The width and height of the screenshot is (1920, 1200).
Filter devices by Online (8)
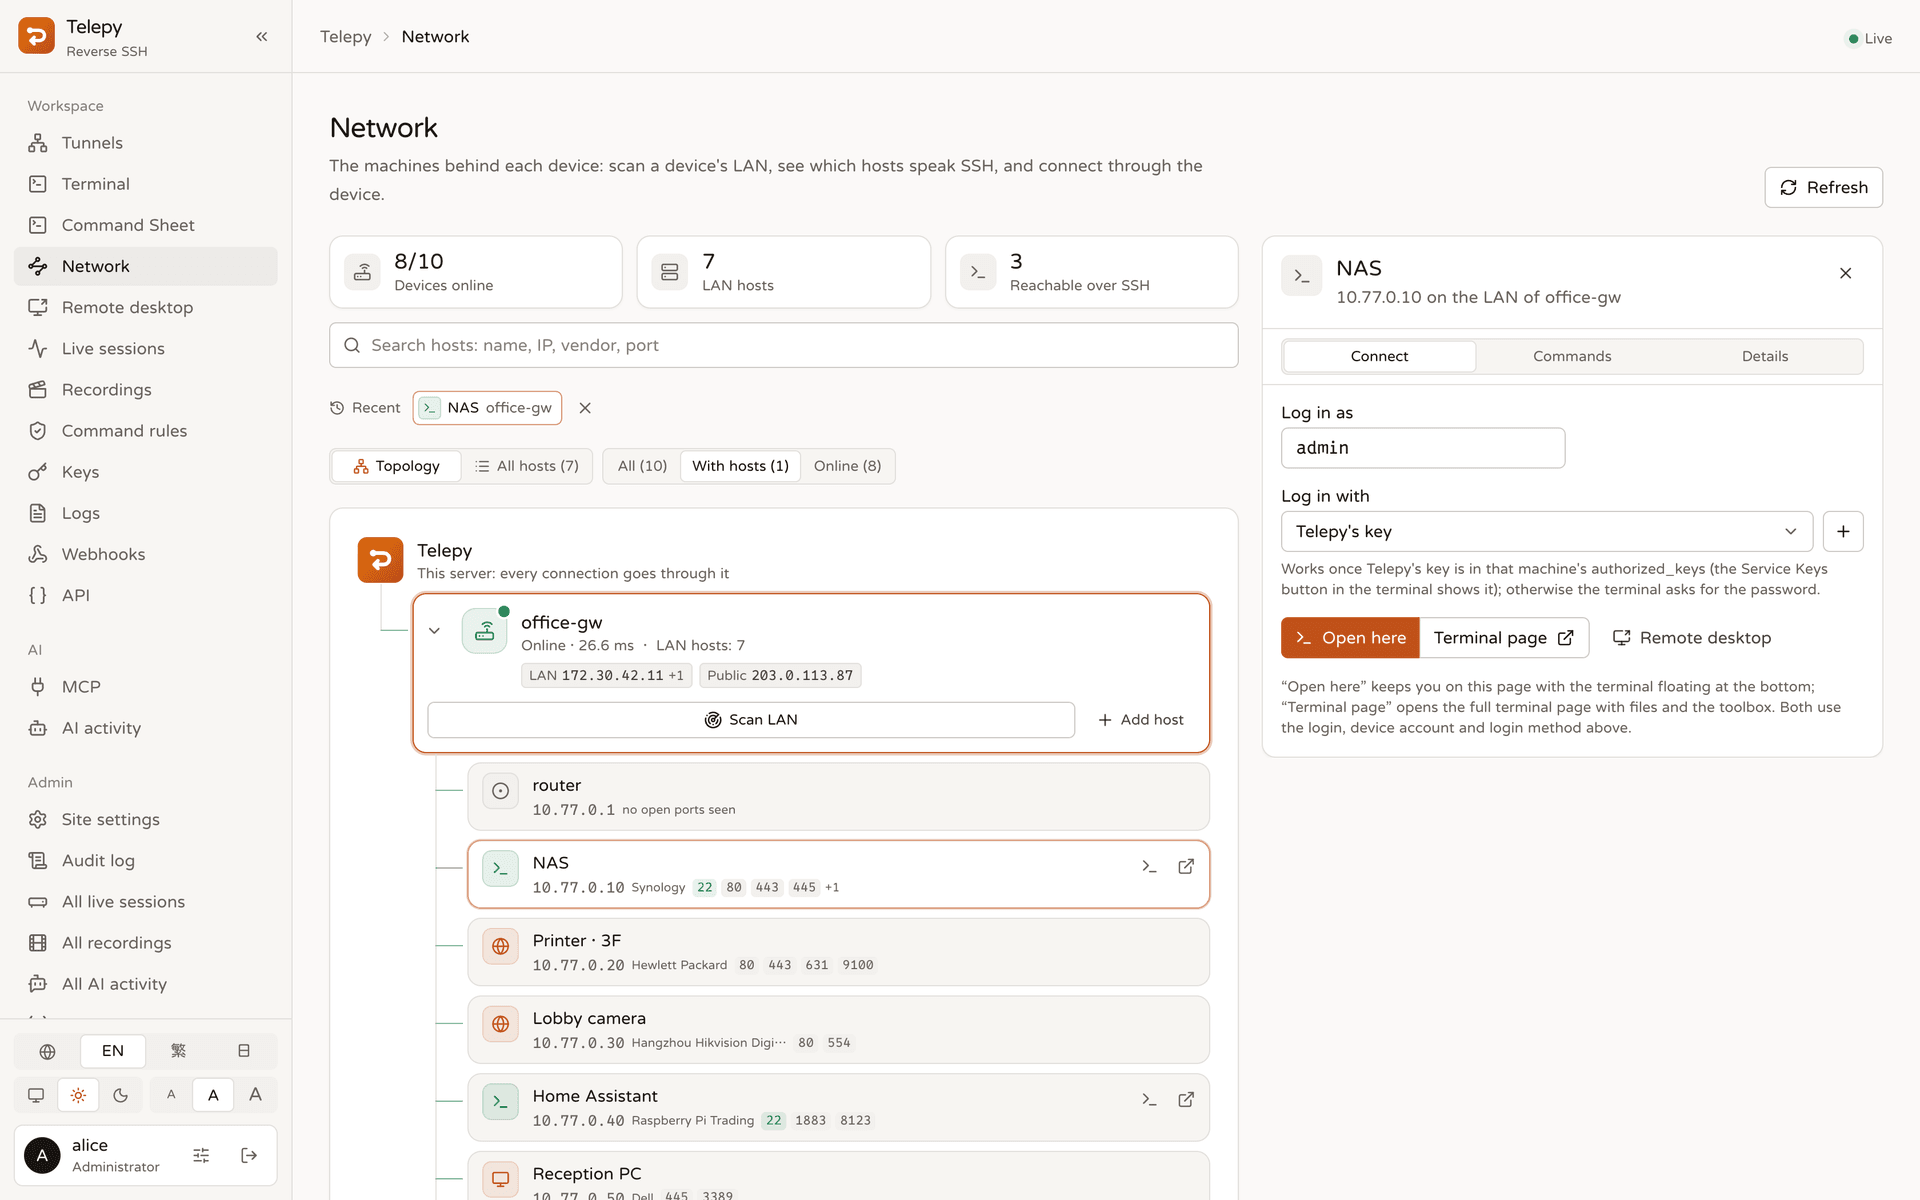click(x=847, y=466)
